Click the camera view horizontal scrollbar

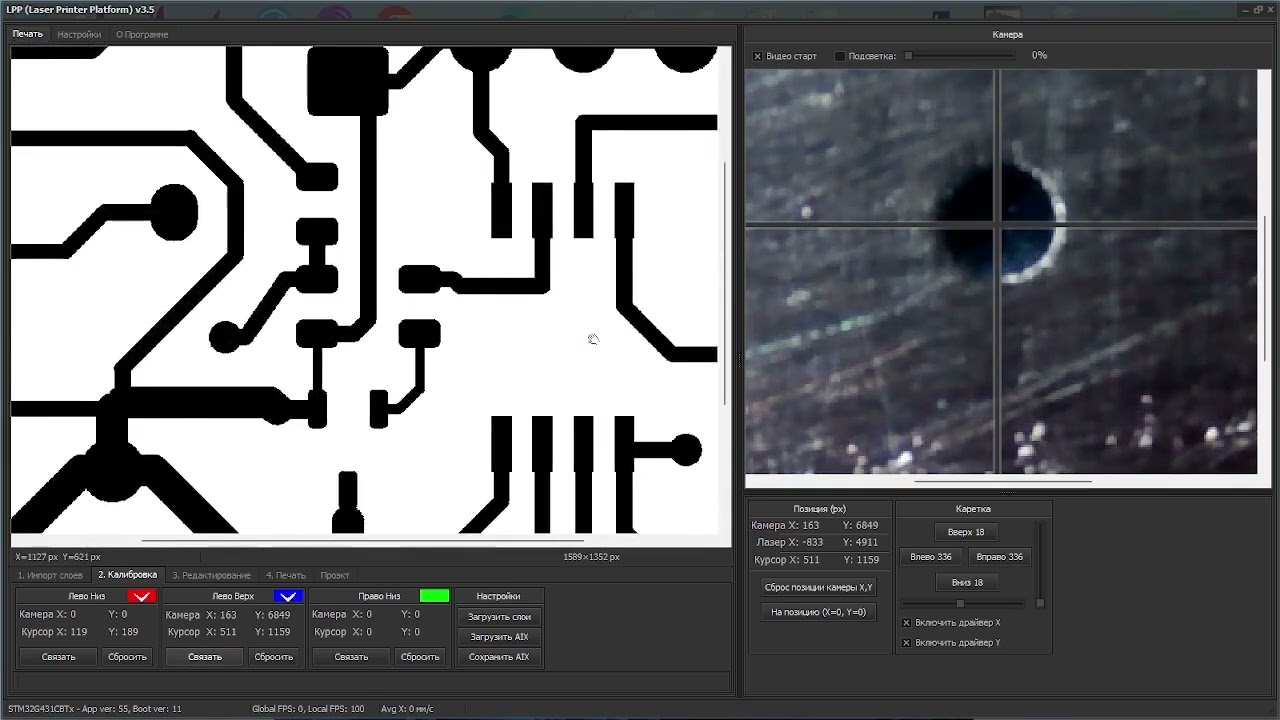click(x=1001, y=481)
